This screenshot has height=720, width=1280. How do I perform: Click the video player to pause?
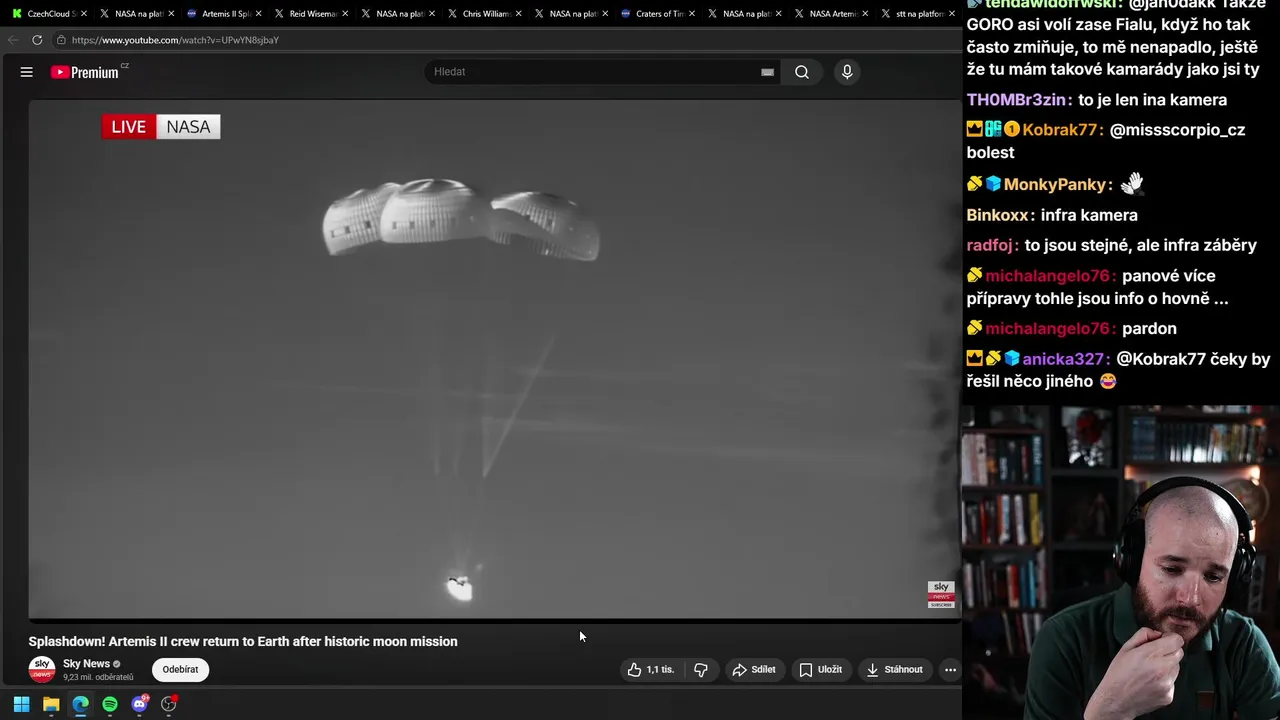494,360
